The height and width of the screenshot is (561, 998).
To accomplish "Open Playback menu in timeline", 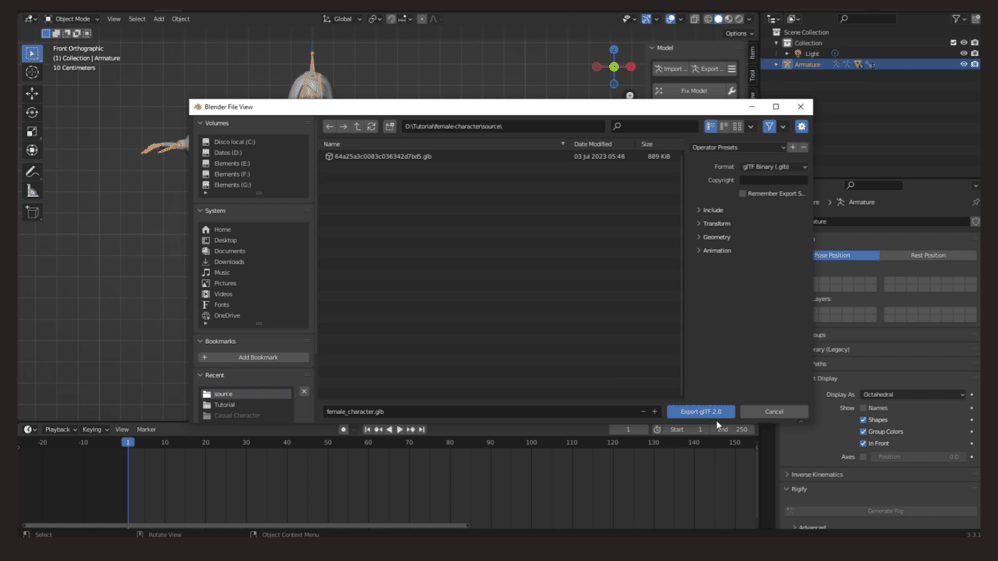I will 60,429.
